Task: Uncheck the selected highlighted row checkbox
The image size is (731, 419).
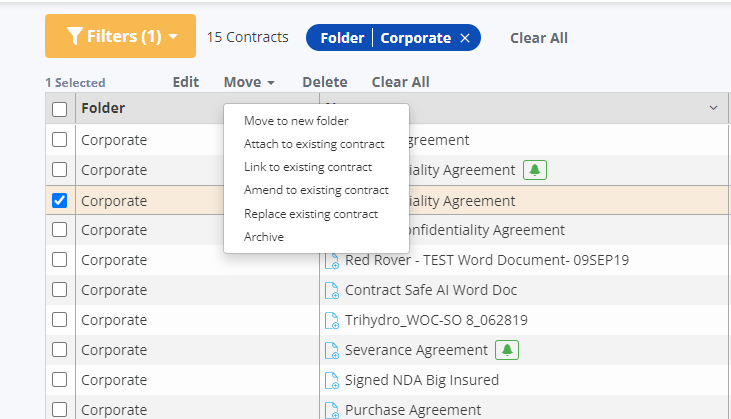Action: (x=59, y=200)
